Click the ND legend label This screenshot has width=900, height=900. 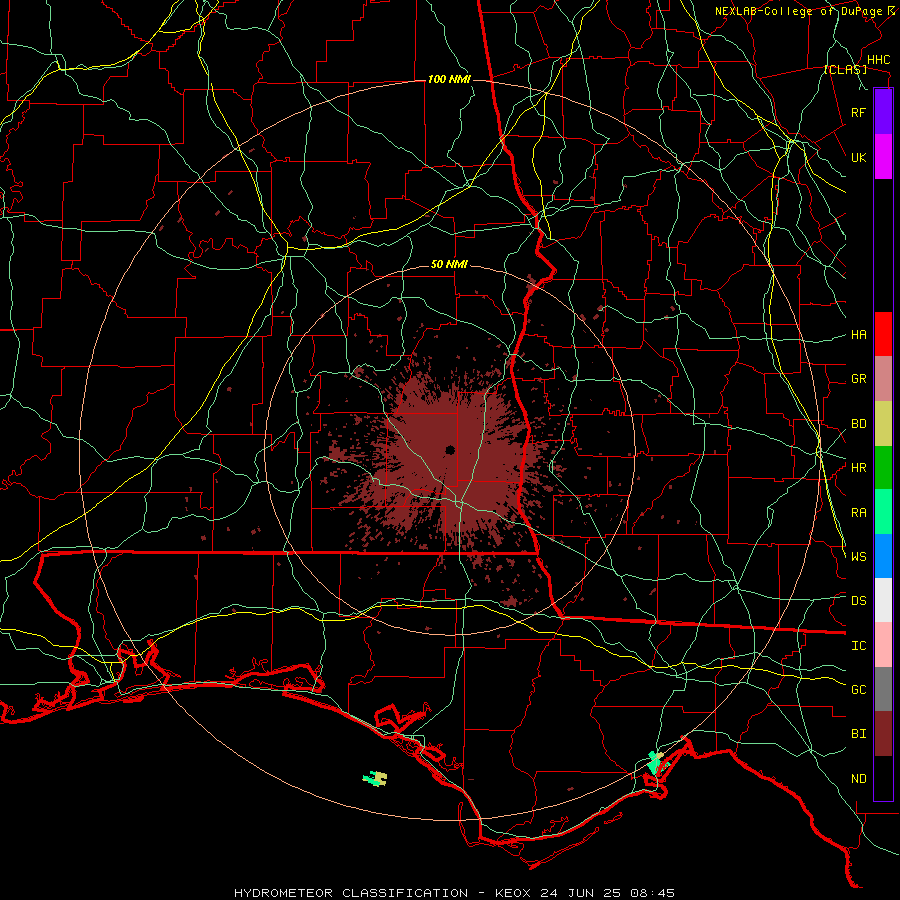pyautogui.click(x=858, y=779)
